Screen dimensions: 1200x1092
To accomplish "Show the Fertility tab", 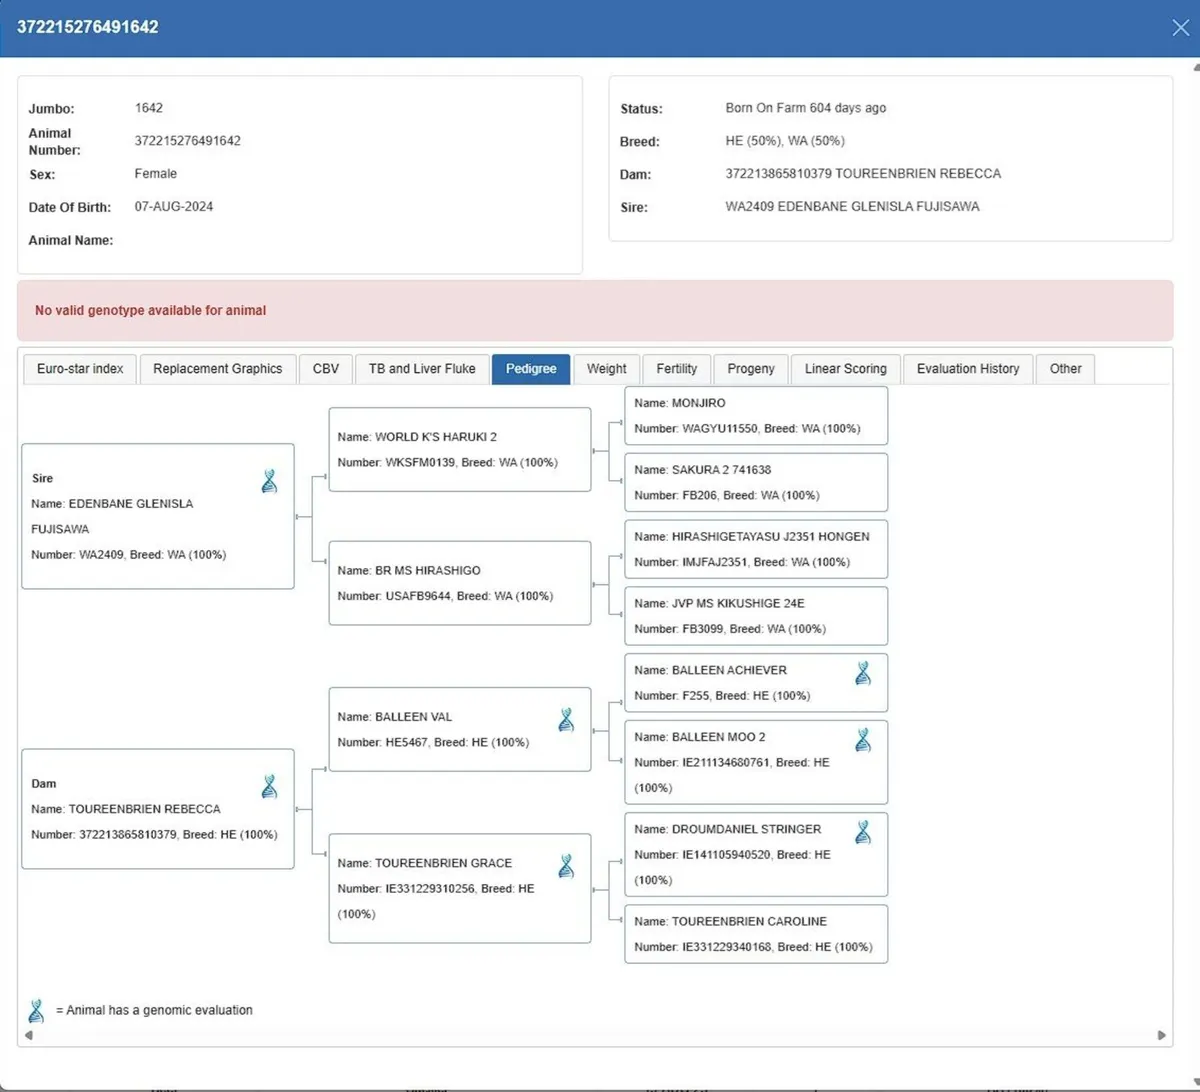I will pos(676,369).
